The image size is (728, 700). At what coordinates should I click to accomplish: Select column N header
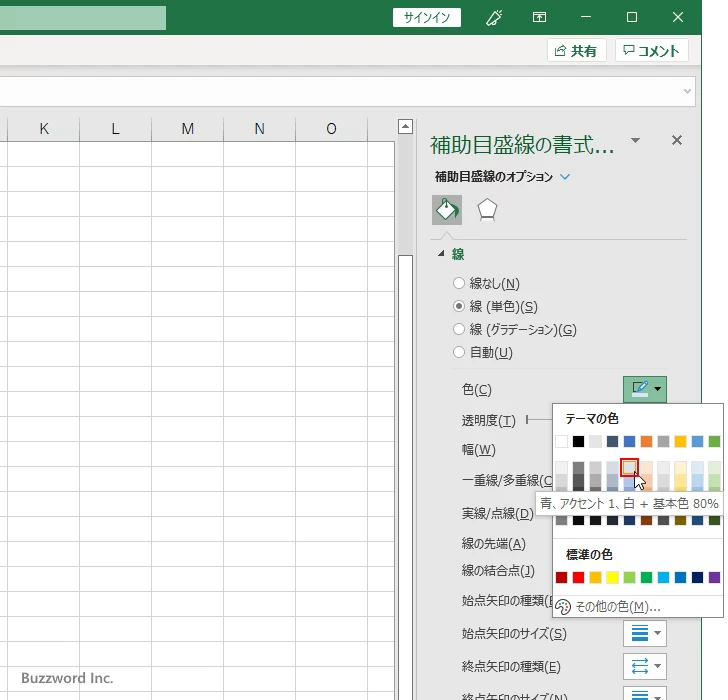[x=260, y=129]
